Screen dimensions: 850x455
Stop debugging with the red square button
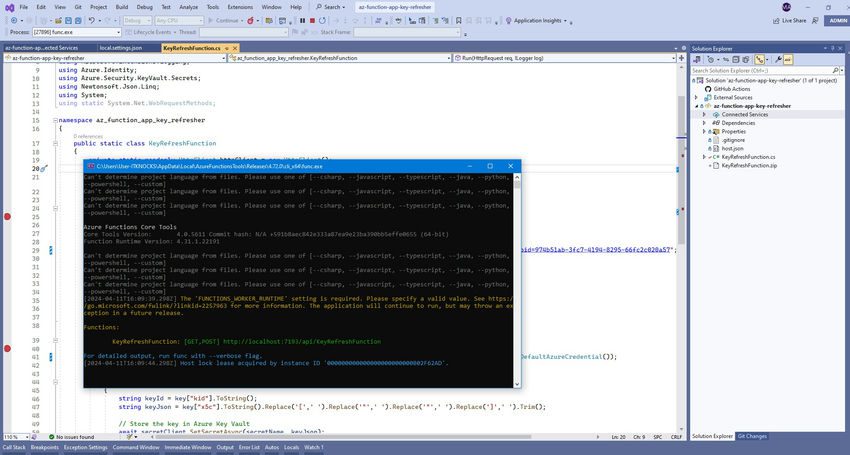pos(312,21)
